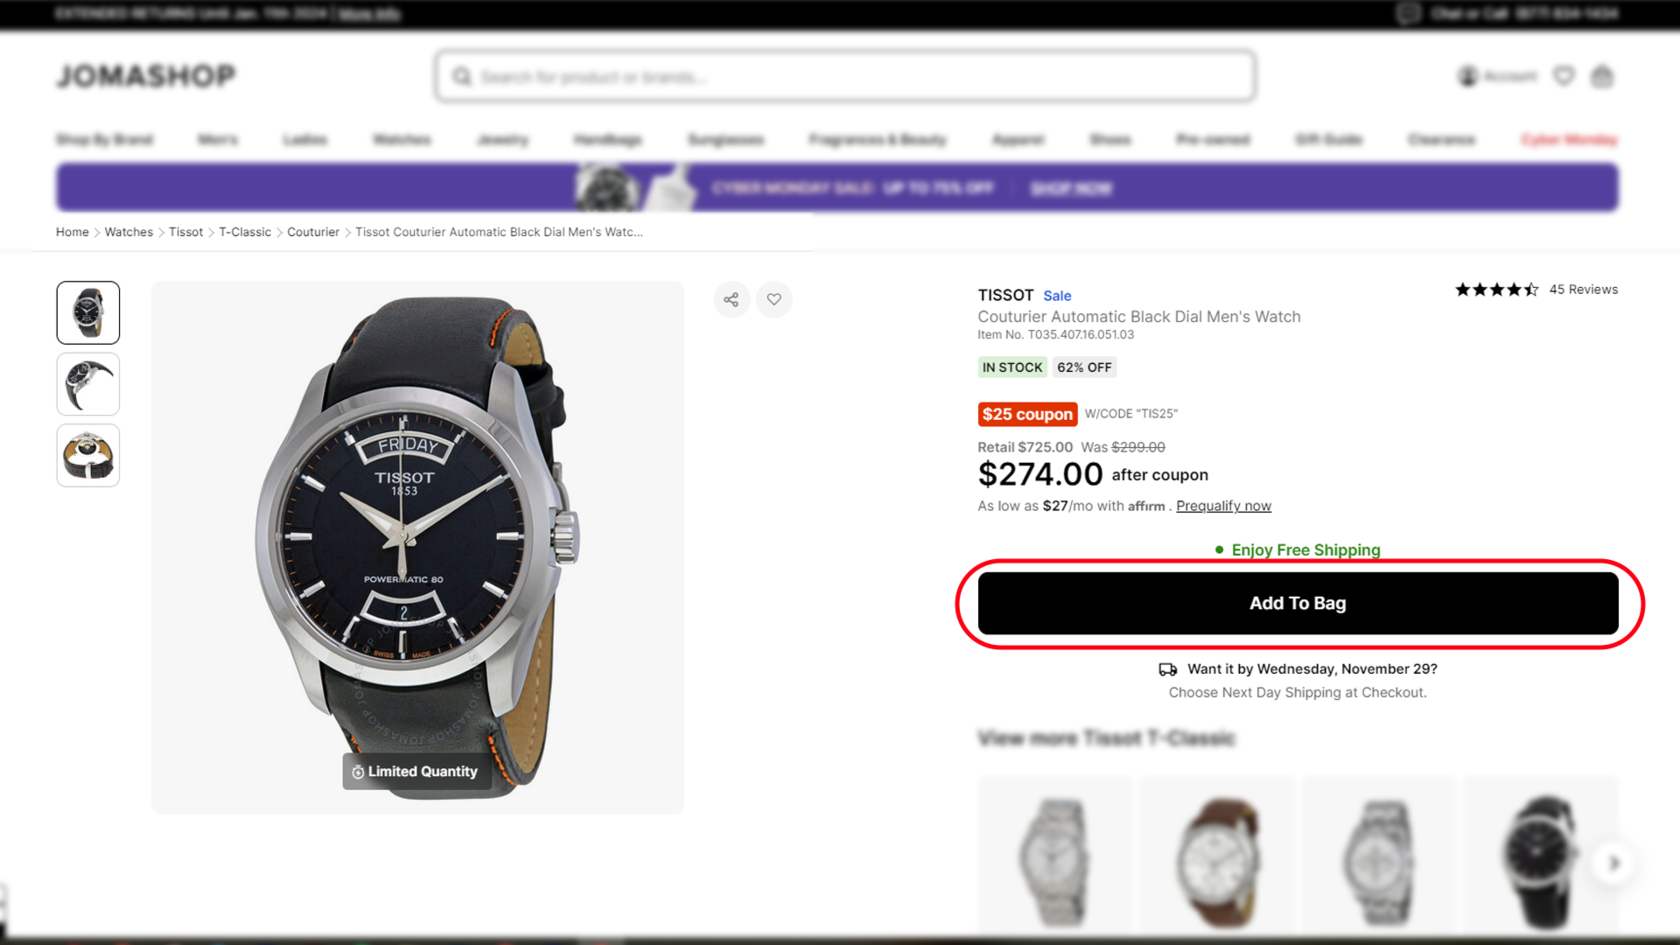Open the 45 Reviews link
The image size is (1680, 945).
click(x=1583, y=290)
